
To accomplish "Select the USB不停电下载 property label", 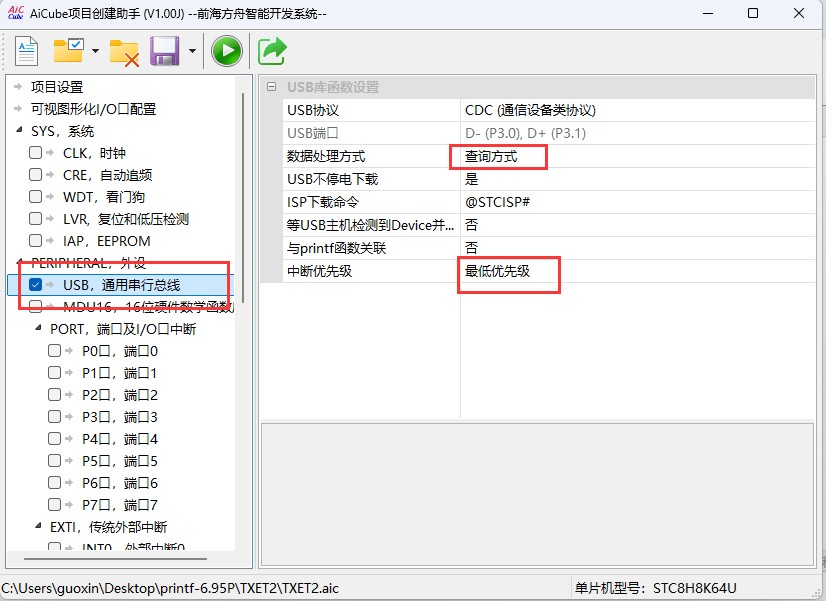I will click(x=332, y=180).
